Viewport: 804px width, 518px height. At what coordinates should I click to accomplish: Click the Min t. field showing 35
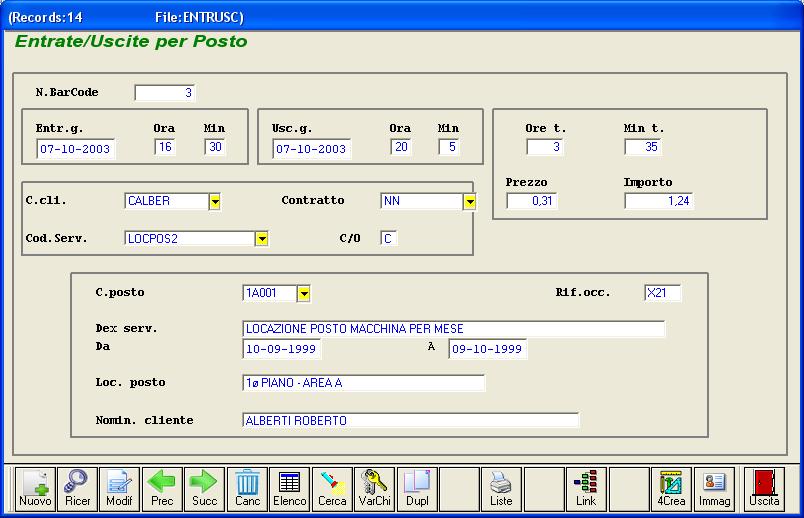pos(643,147)
